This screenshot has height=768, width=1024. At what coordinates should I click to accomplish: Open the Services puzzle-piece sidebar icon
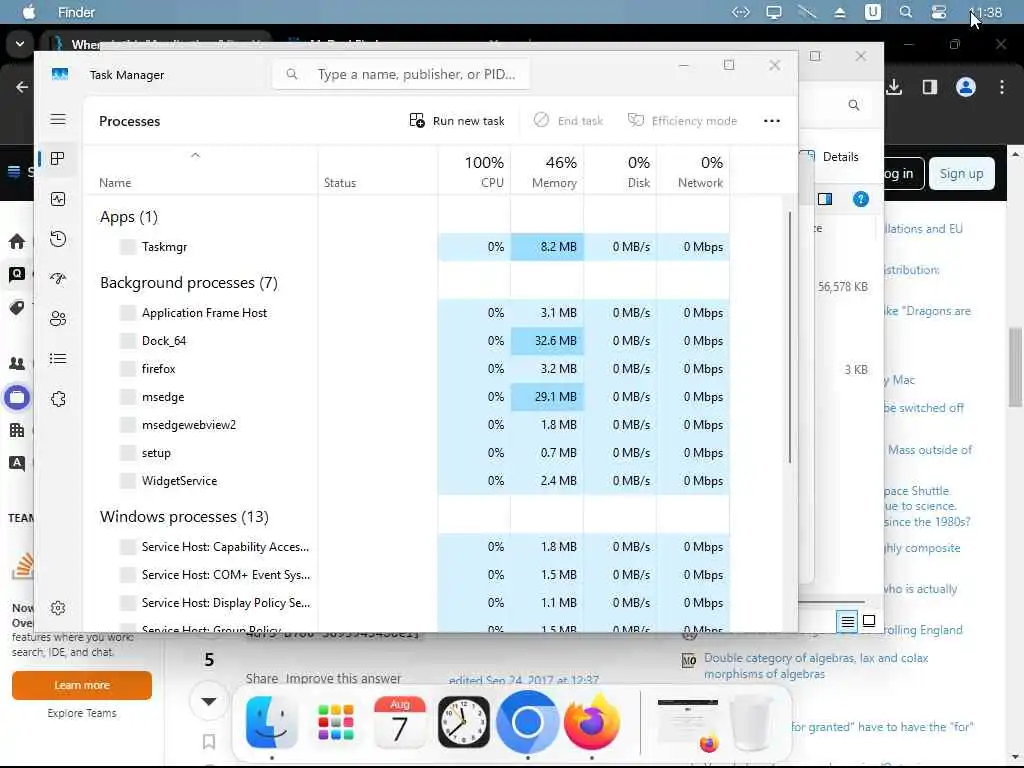tap(58, 398)
